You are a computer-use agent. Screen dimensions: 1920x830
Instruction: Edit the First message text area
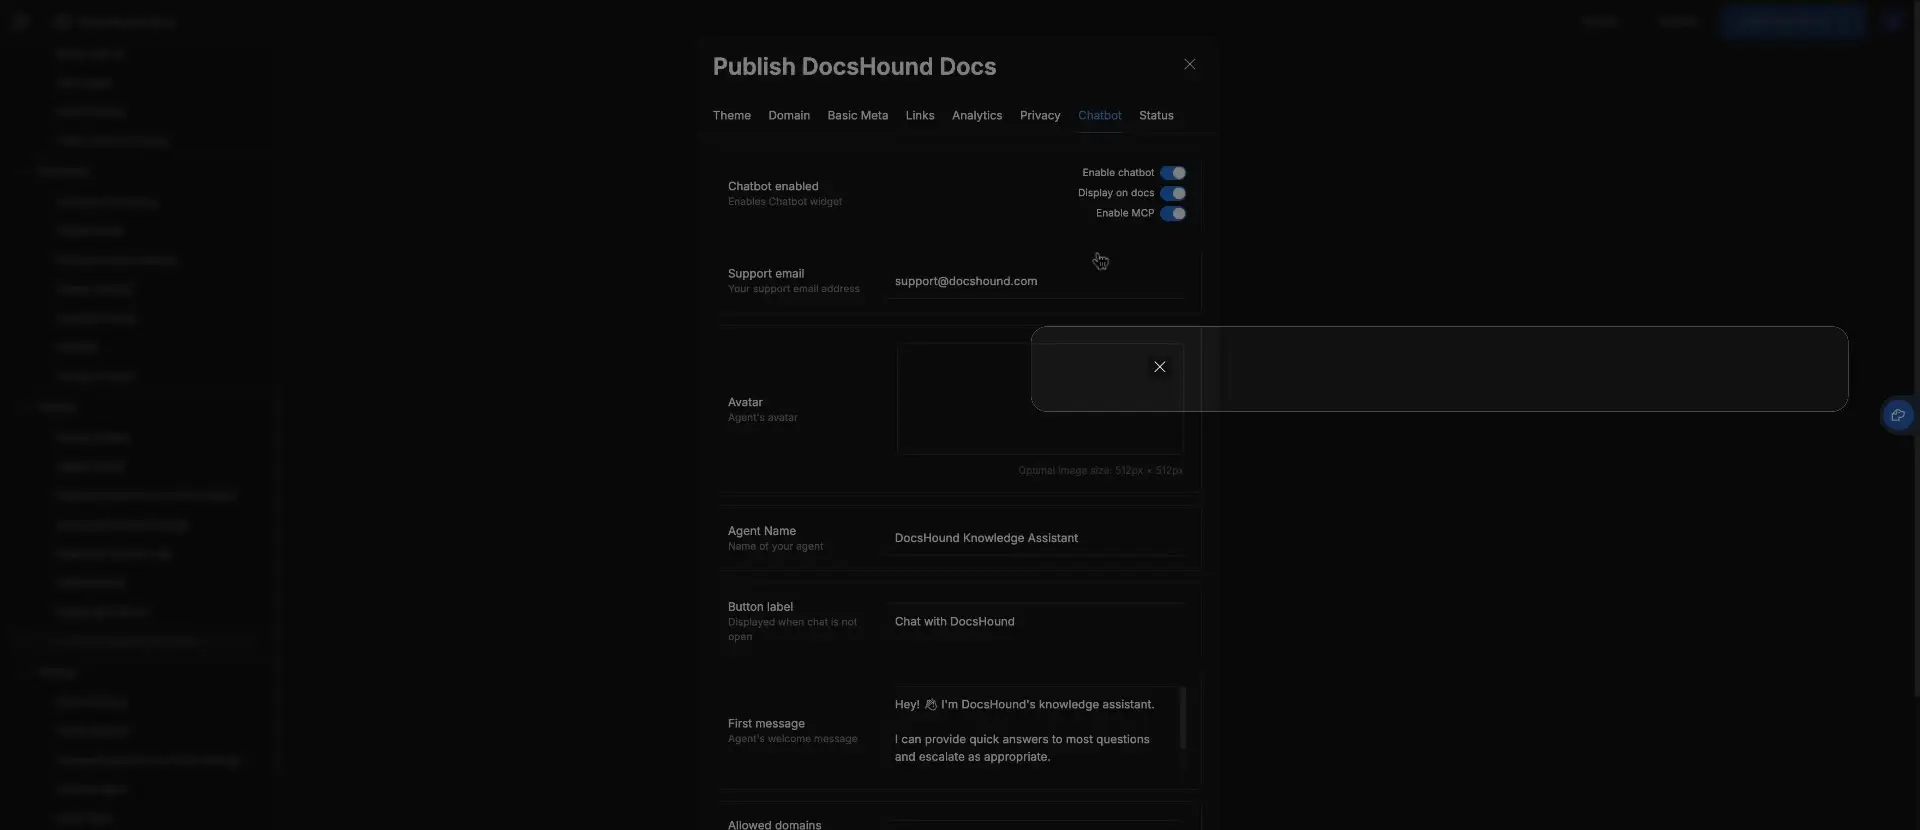[x=1033, y=731]
